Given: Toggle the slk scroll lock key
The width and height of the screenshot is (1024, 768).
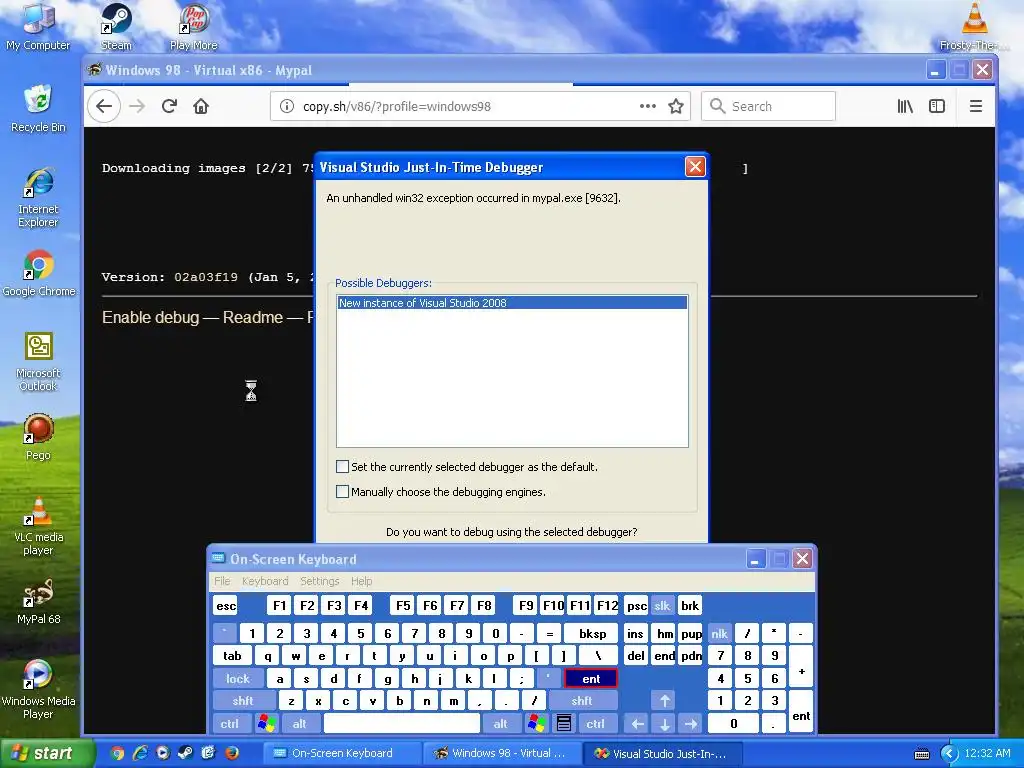Looking at the screenshot, I should [662, 605].
